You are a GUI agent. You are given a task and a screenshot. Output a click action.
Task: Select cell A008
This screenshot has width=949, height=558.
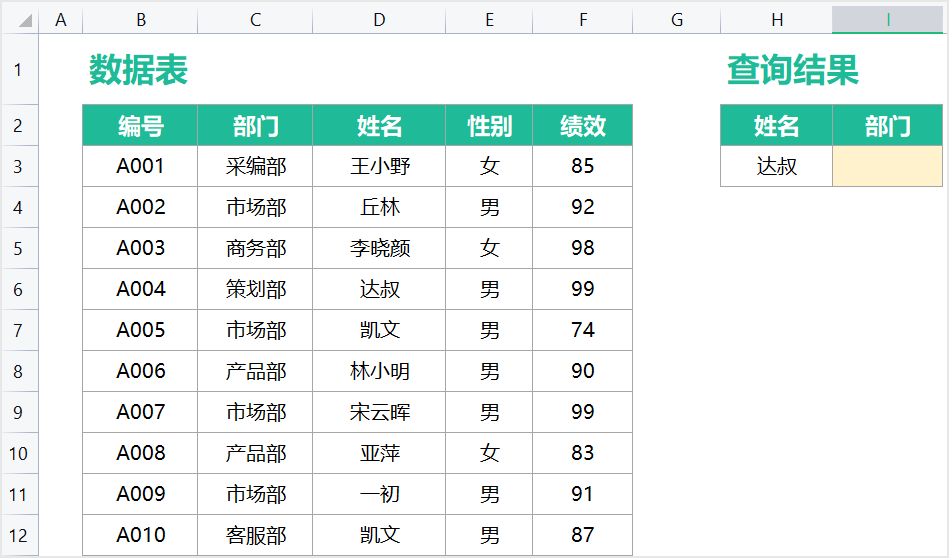(x=140, y=453)
